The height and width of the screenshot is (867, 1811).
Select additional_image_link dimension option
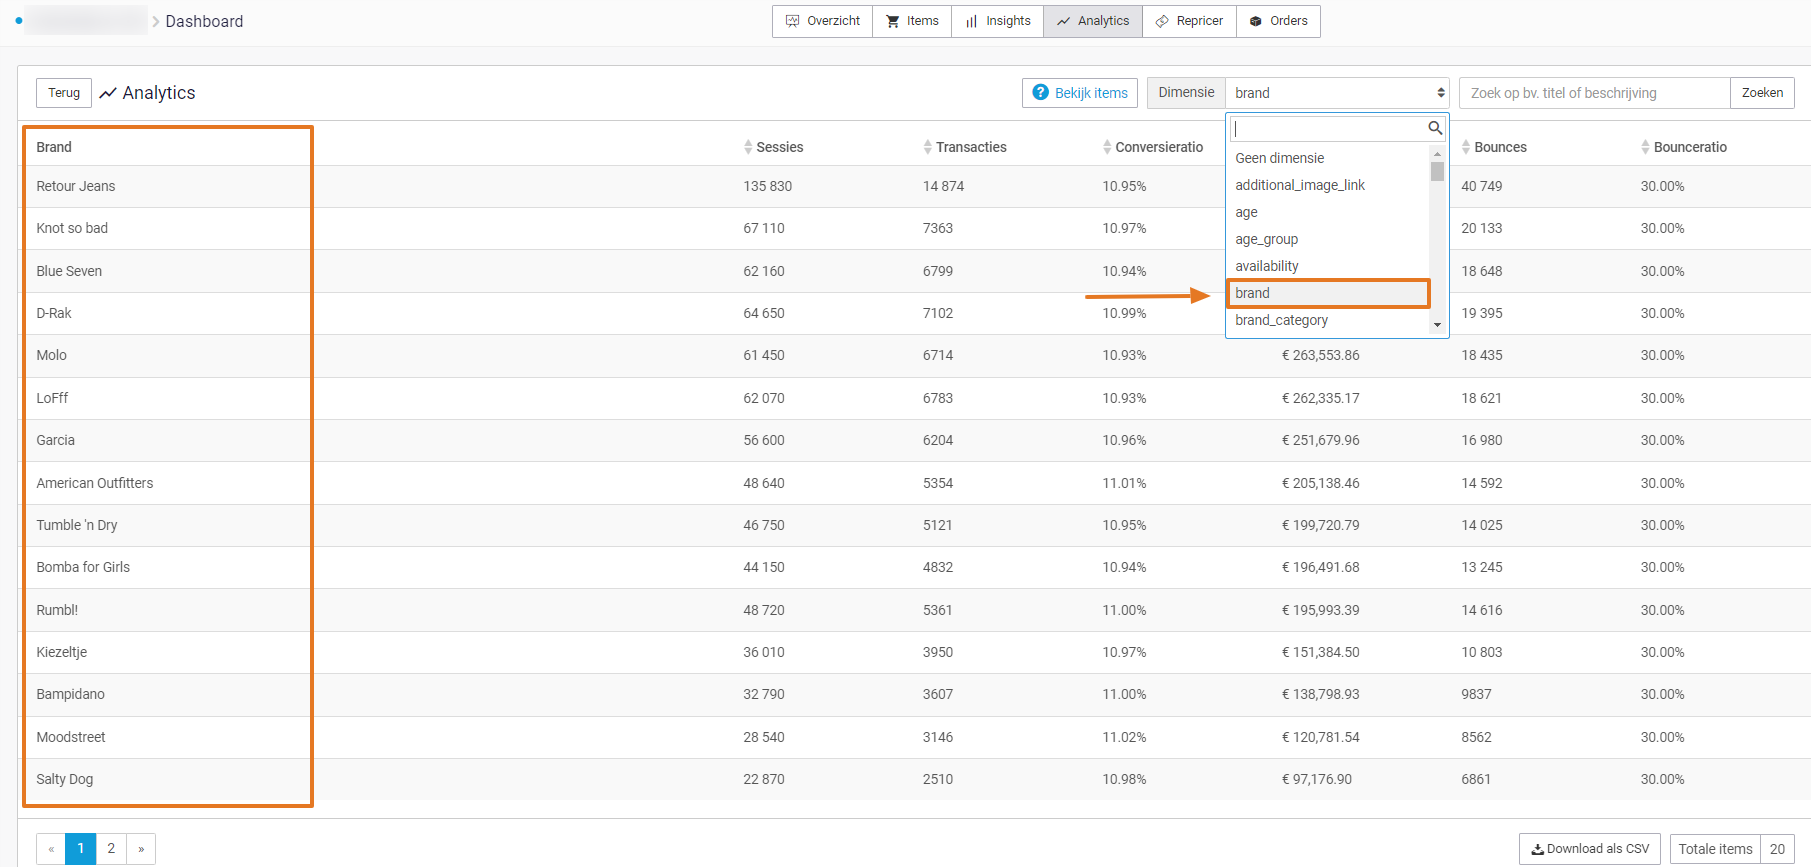tap(1328, 185)
